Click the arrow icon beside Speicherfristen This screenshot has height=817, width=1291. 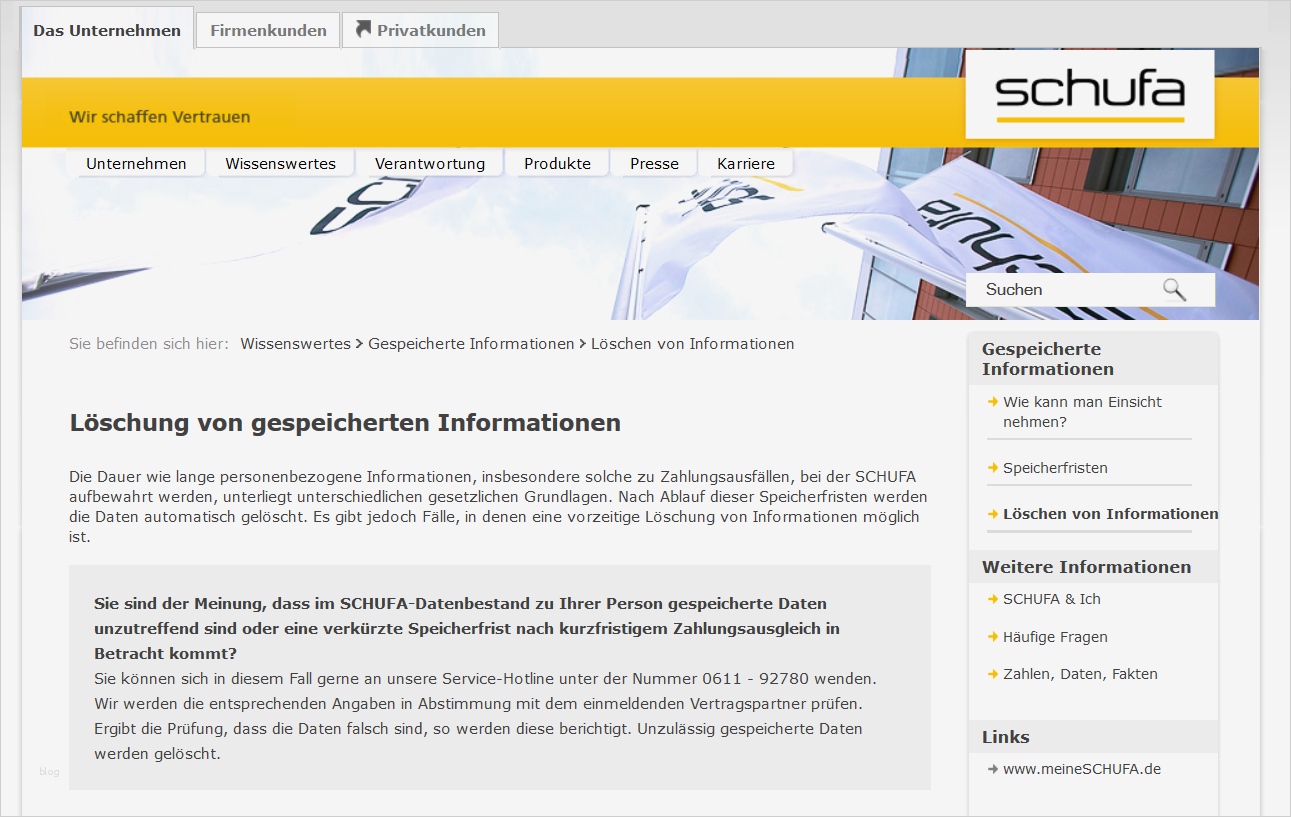(991, 468)
